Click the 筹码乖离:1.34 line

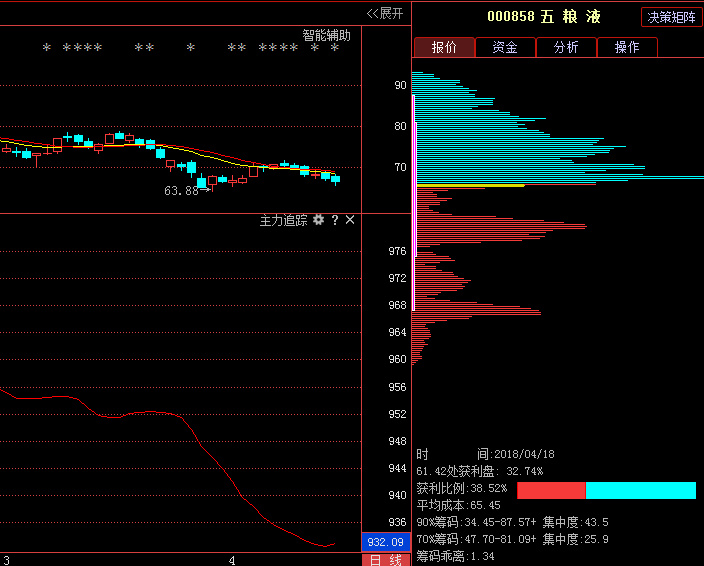tap(455, 556)
